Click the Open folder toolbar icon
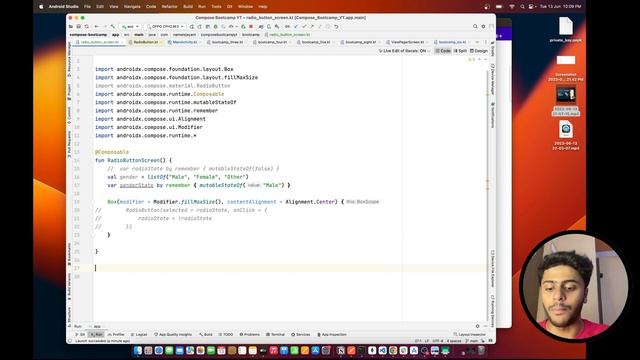The height and width of the screenshot is (360, 640). point(71,27)
